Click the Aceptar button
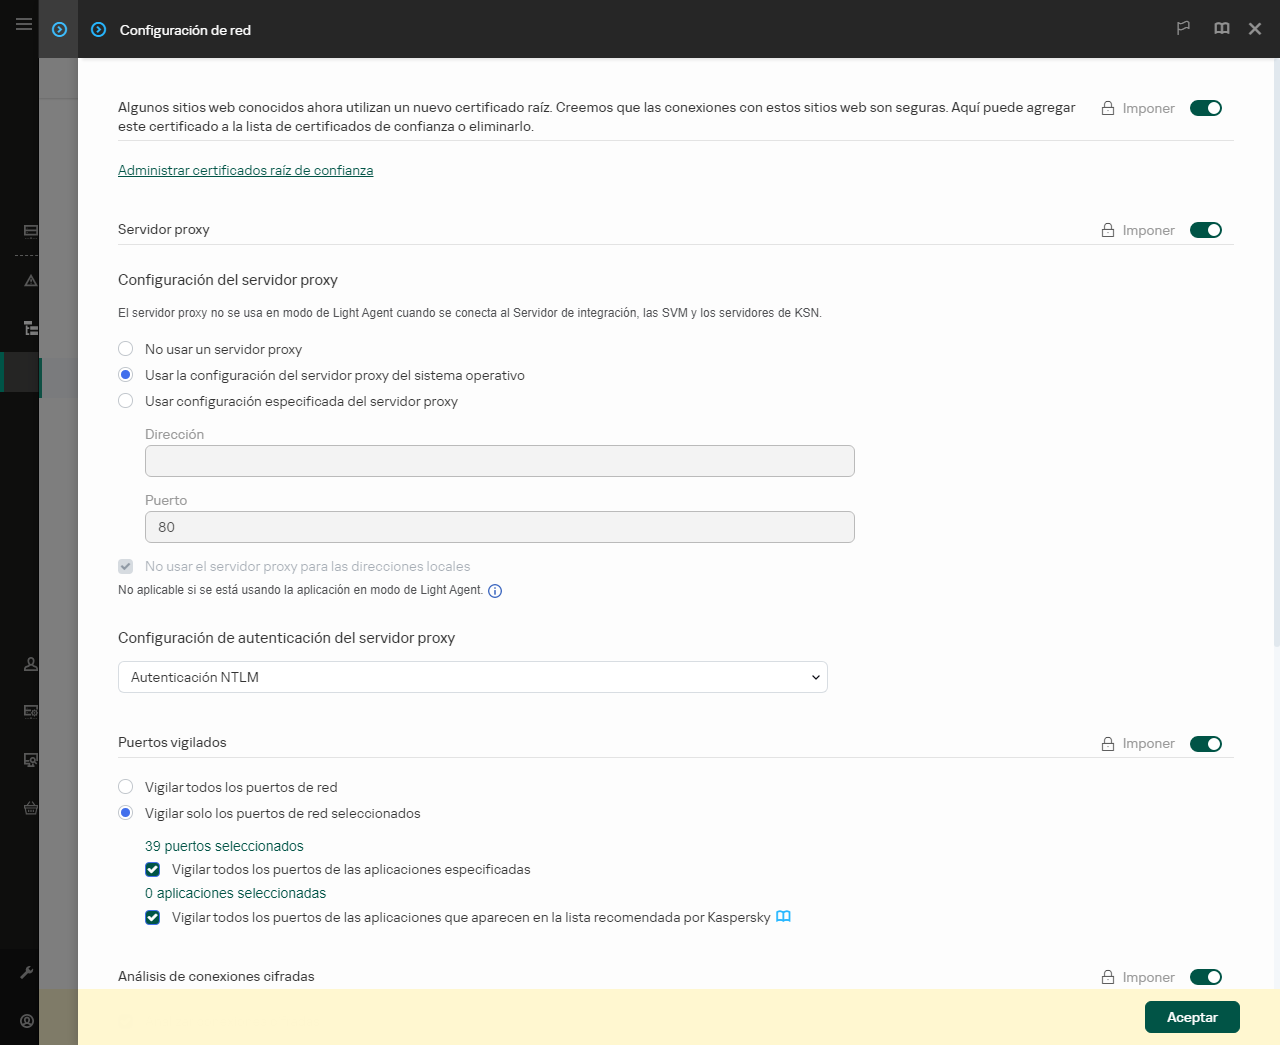The height and width of the screenshot is (1045, 1280). coord(1192,1016)
